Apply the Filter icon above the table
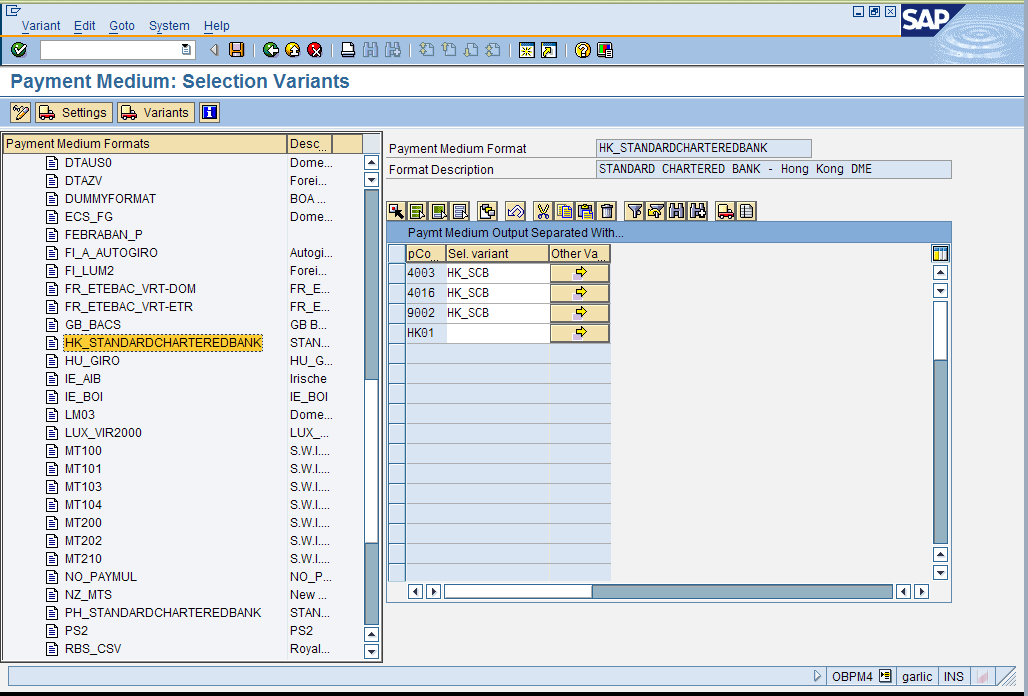Image resolution: width=1028 pixels, height=696 pixels. pos(636,211)
